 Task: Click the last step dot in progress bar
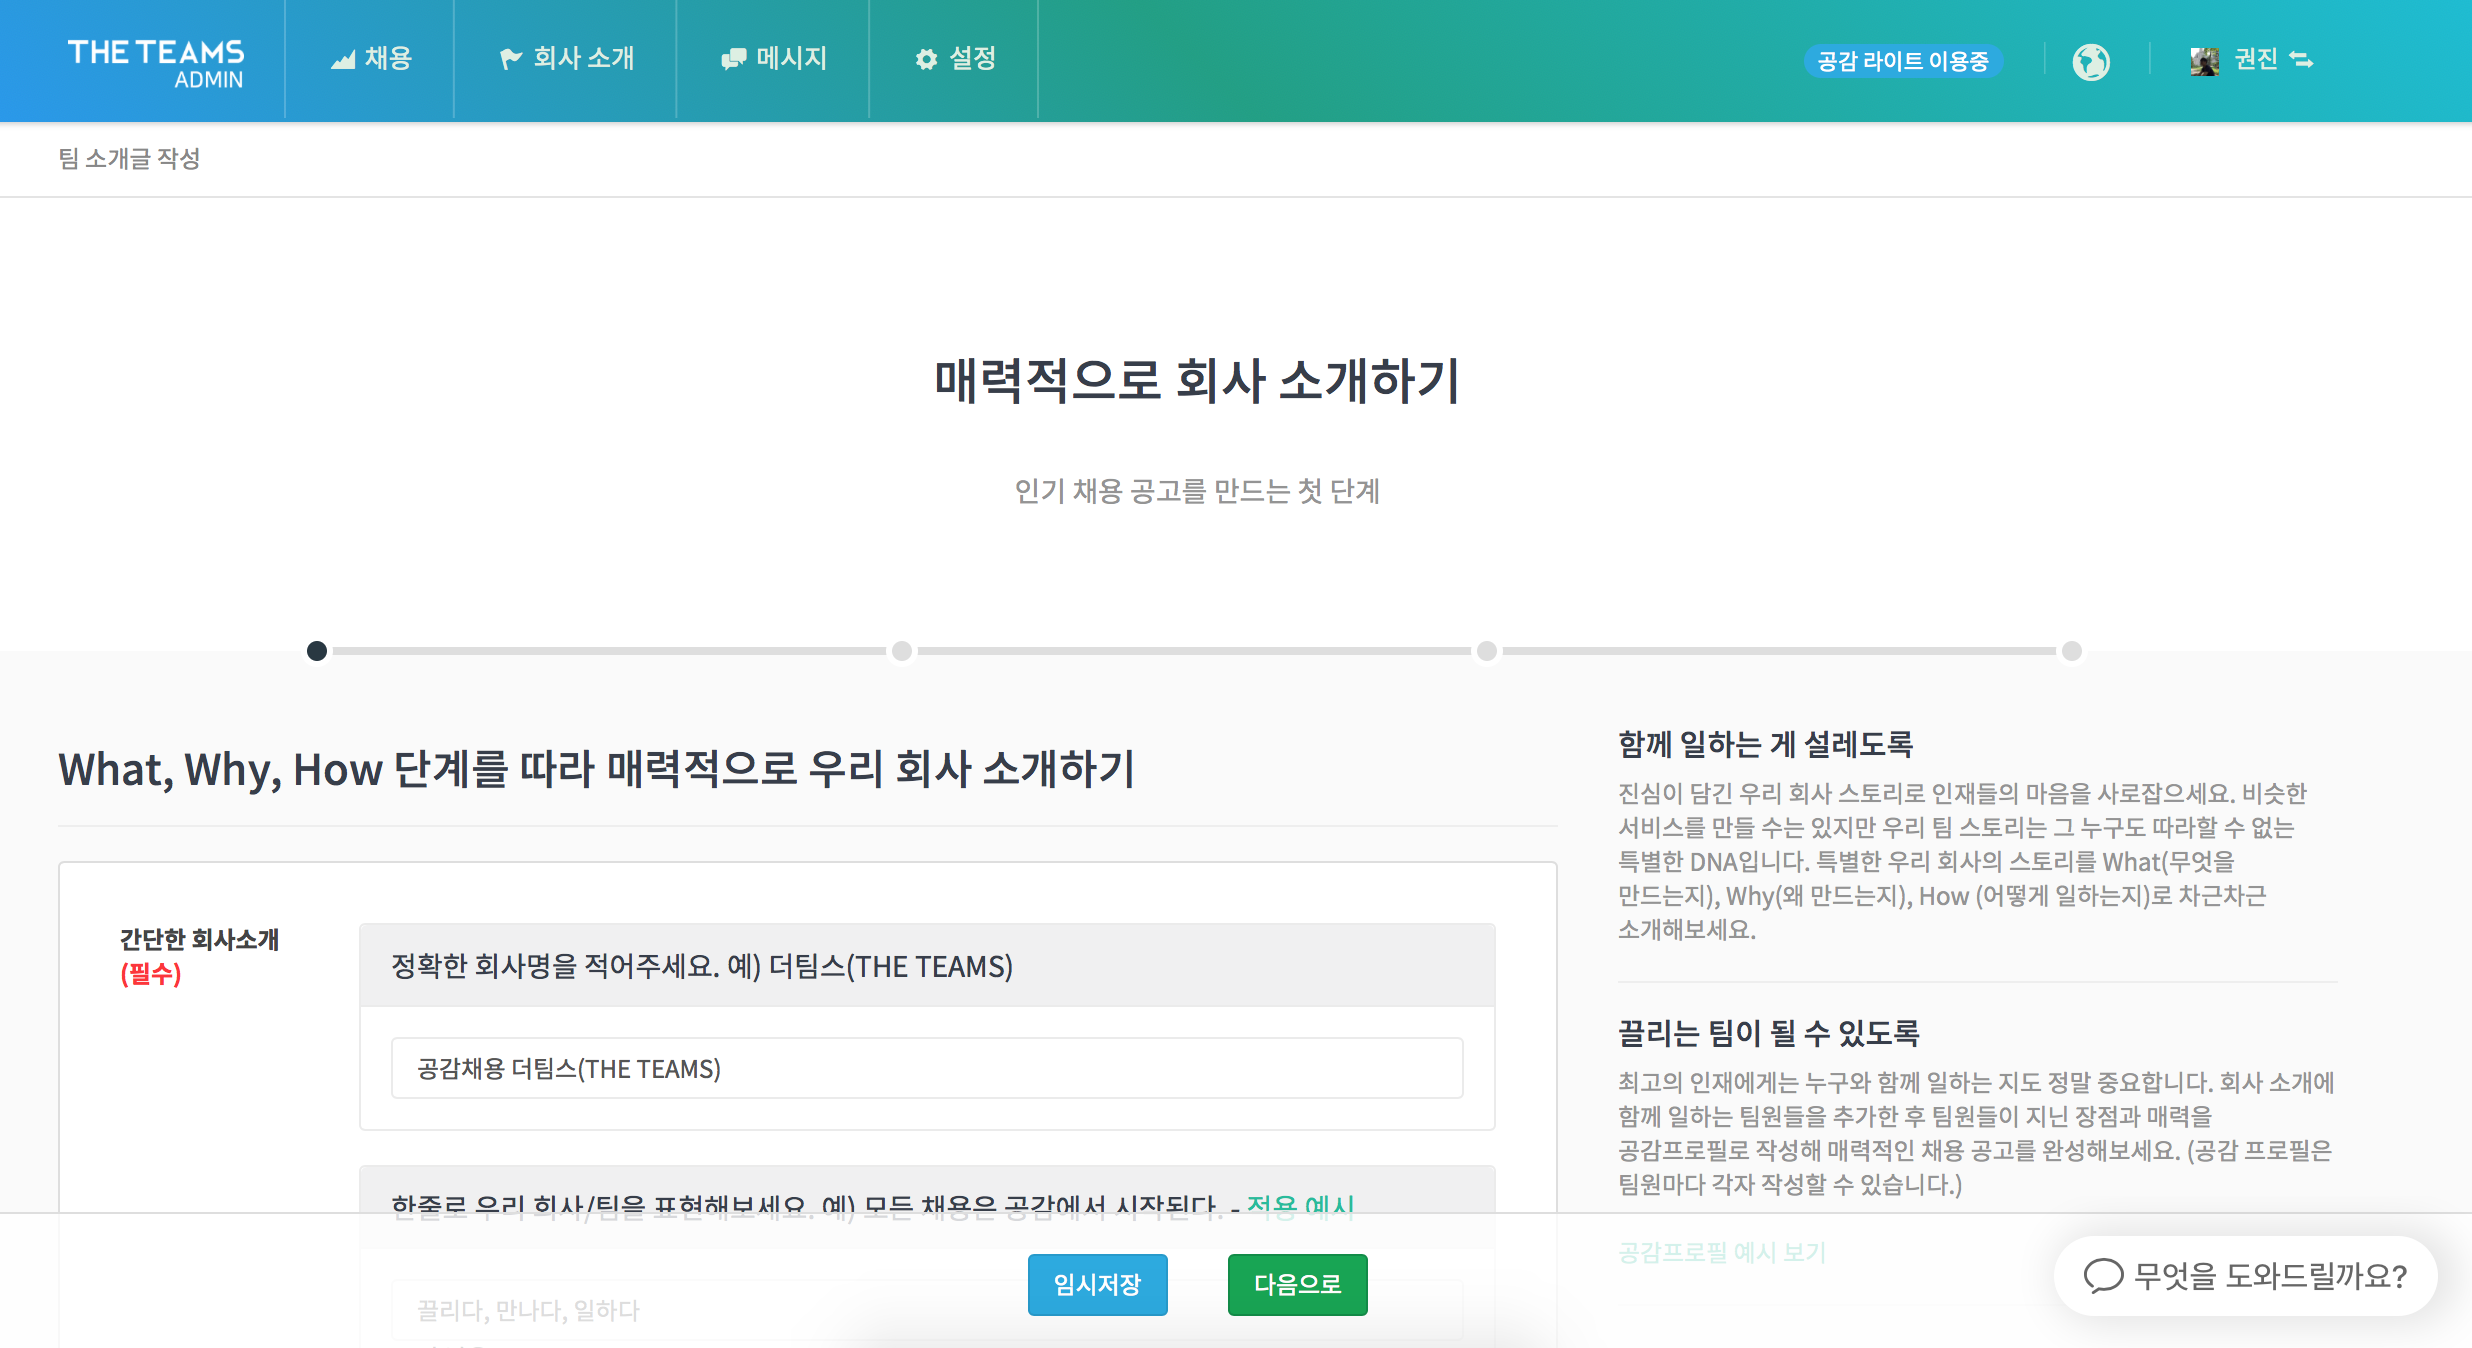(x=2072, y=651)
